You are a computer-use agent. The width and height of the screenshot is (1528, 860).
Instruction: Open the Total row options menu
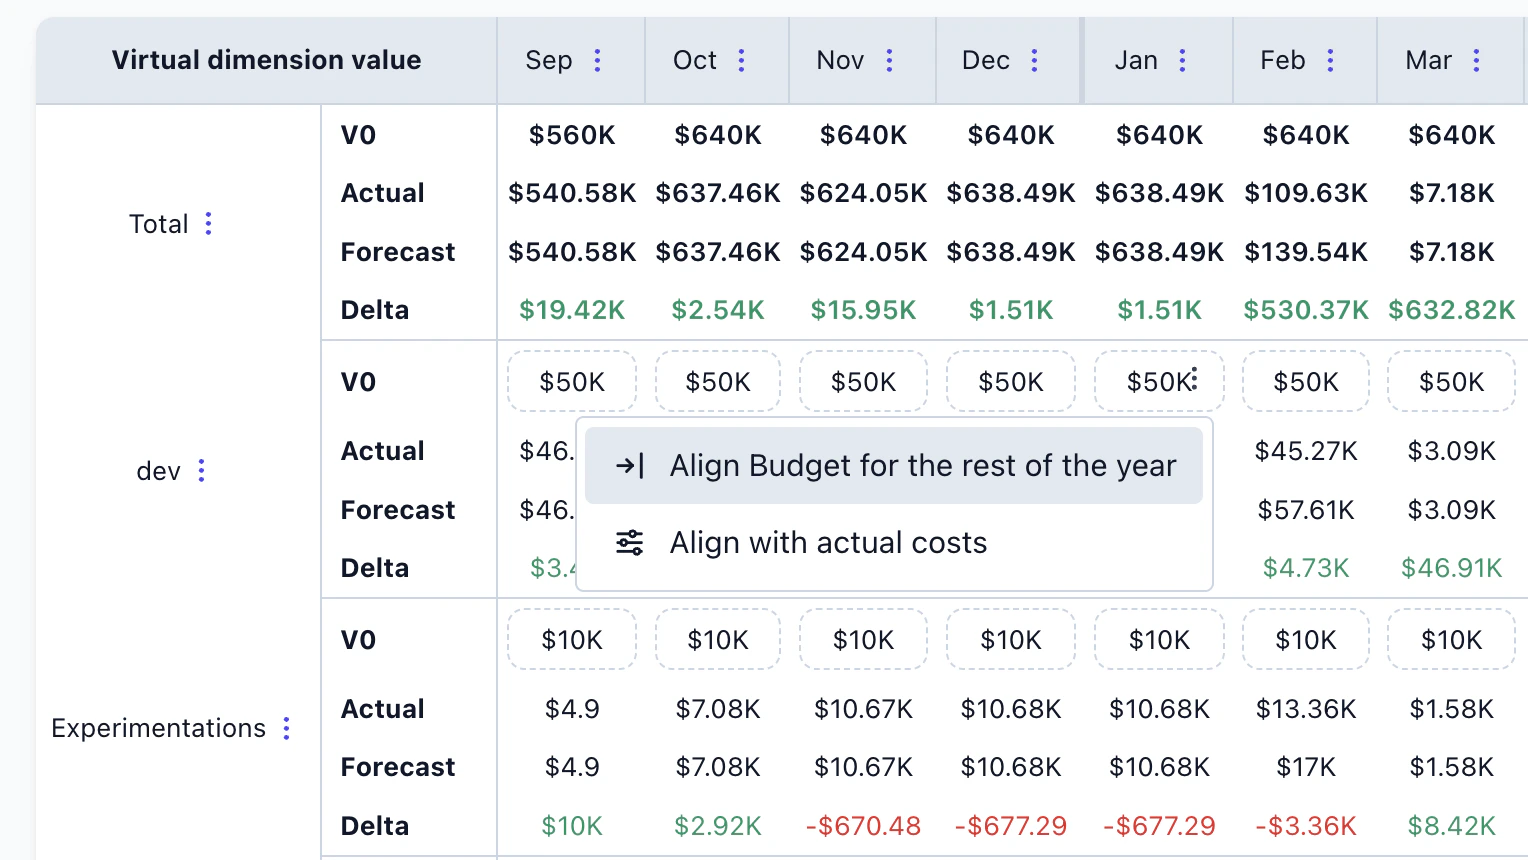coord(208,224)
